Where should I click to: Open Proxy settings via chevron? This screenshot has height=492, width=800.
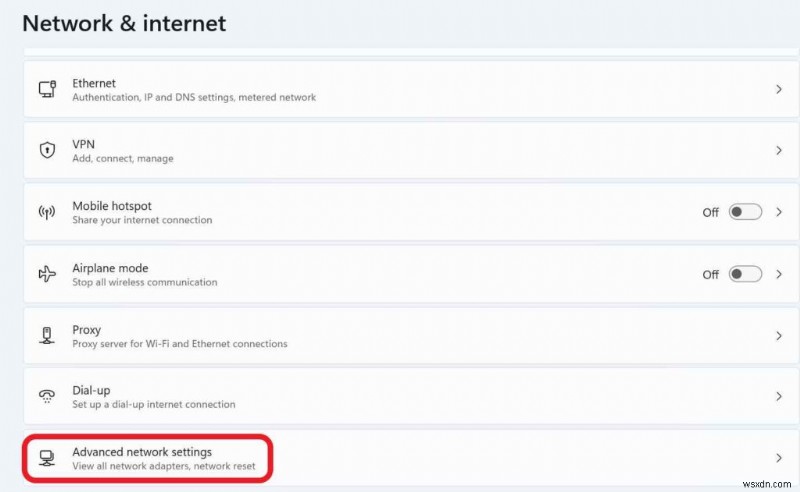coord(779,335)
